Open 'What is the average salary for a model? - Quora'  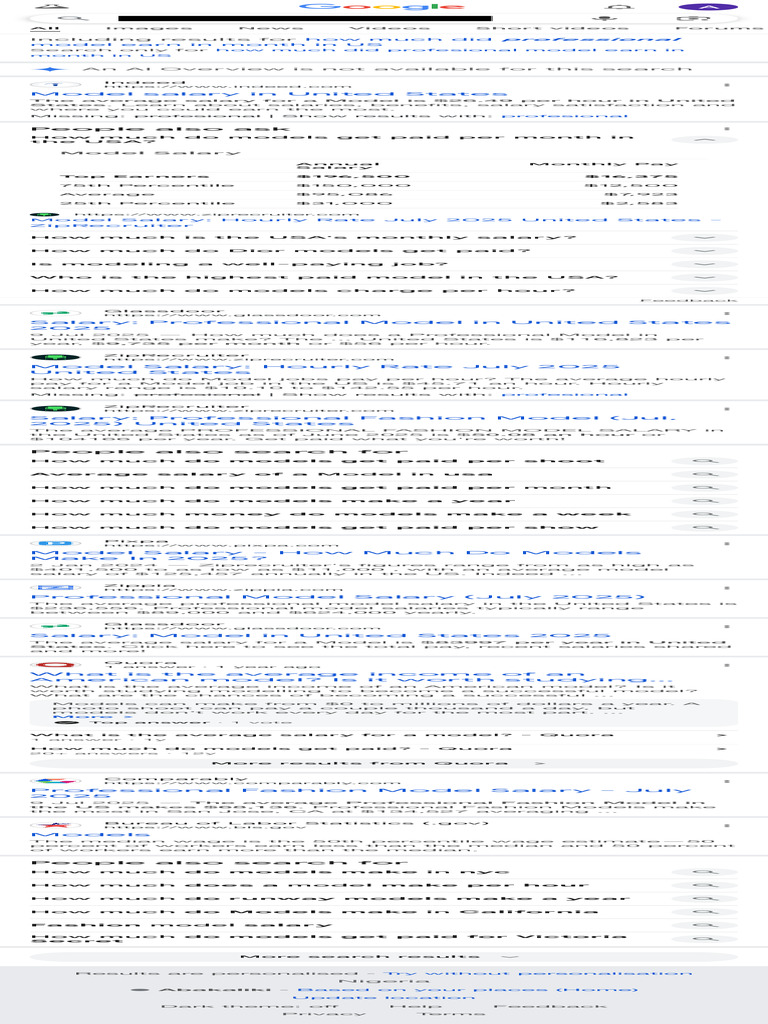pos(322,735)
